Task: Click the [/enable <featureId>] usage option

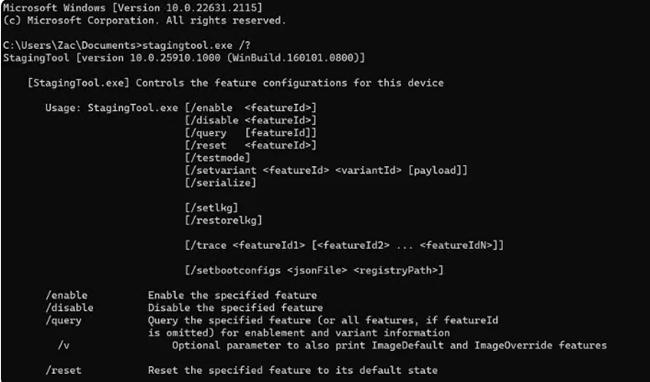Action: [251, 108]
